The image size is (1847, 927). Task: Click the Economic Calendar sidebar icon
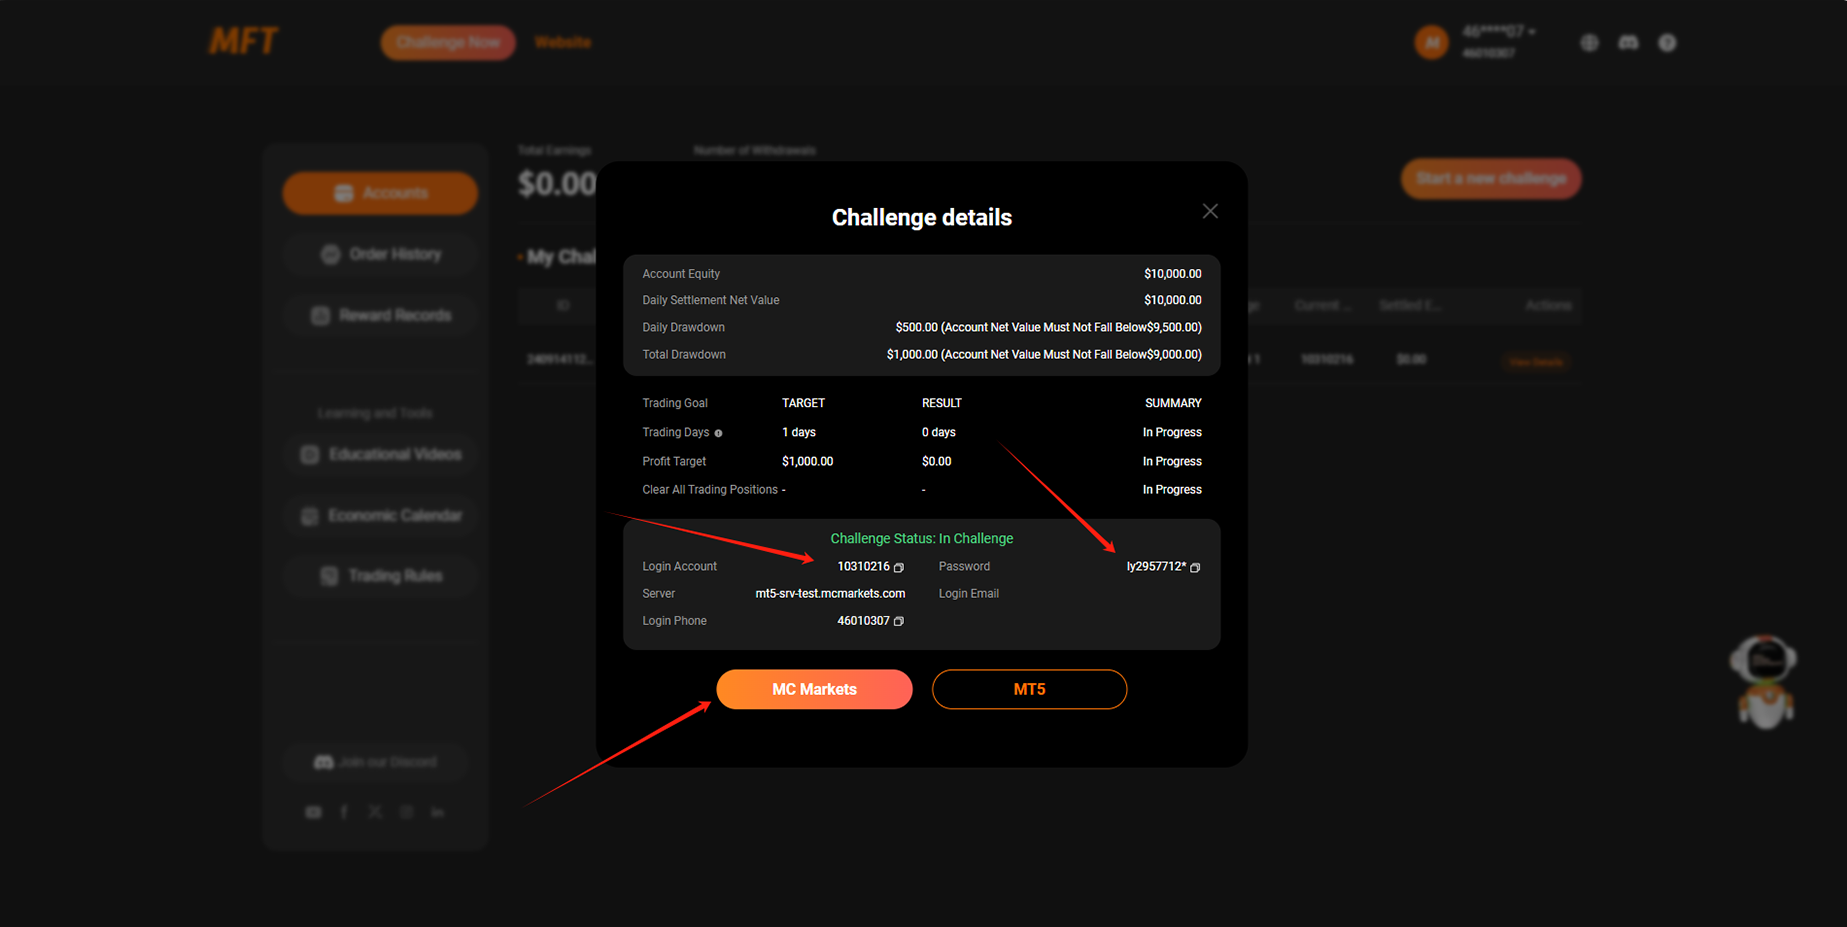(x=310, y=516)
